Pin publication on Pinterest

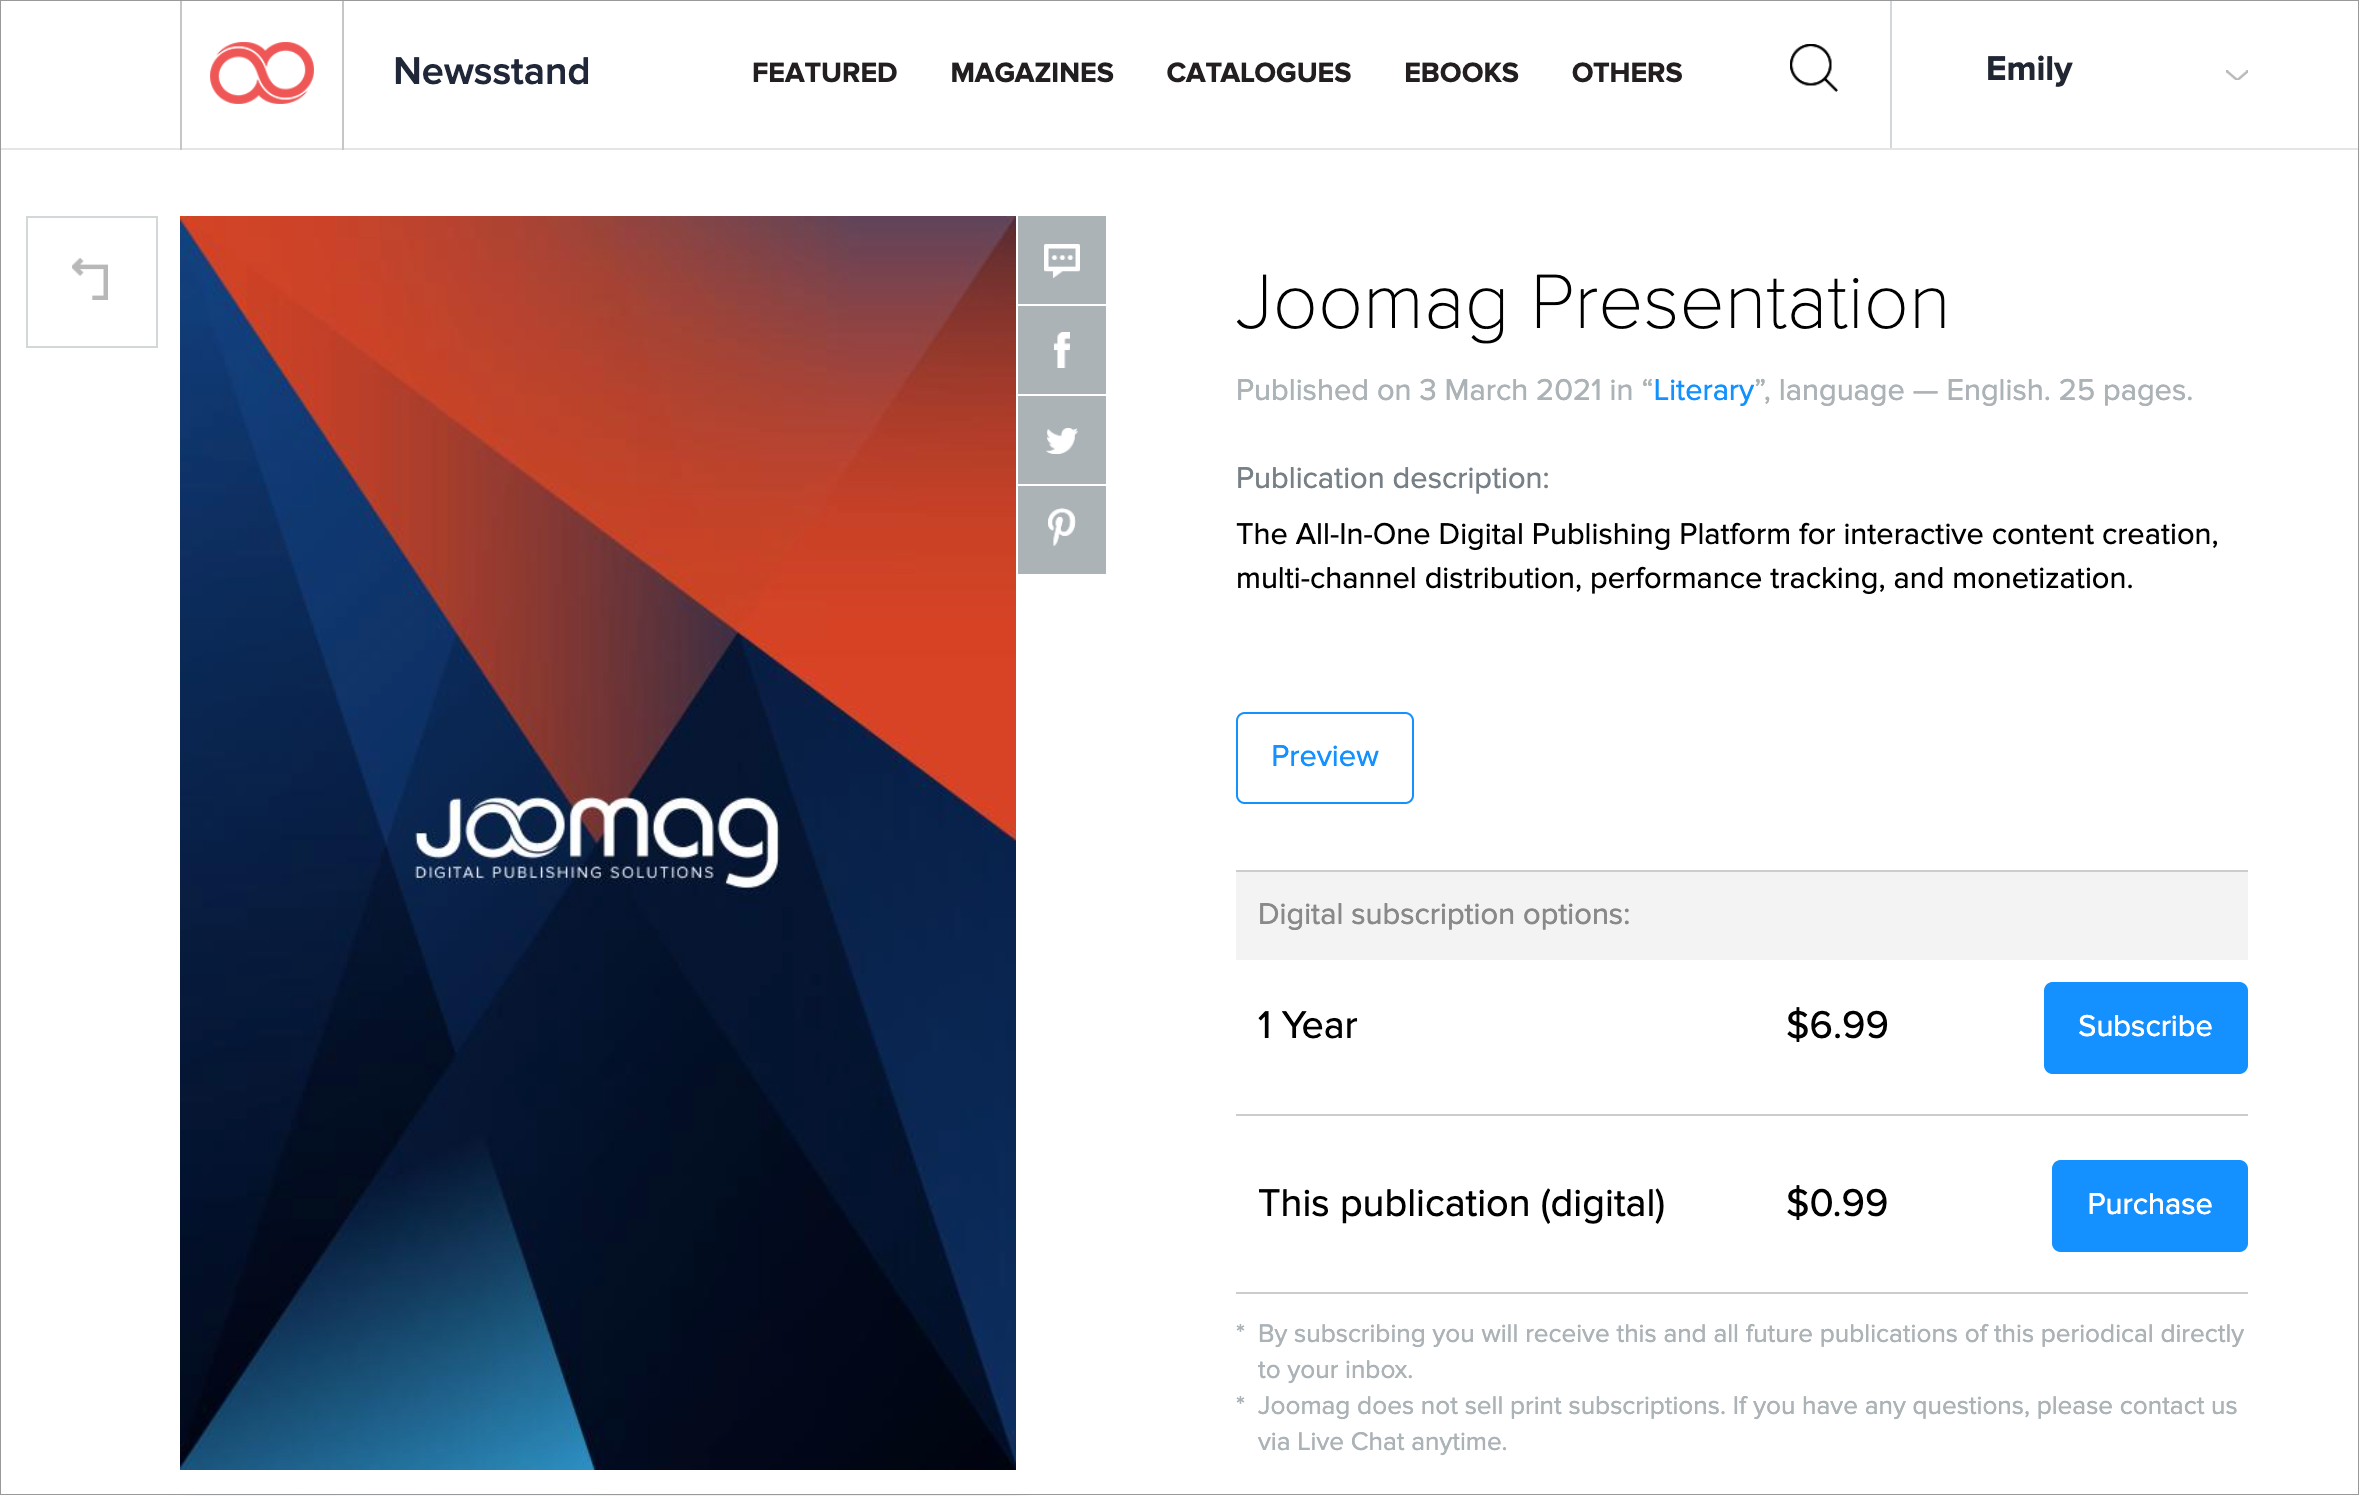tap(1061, 528)
